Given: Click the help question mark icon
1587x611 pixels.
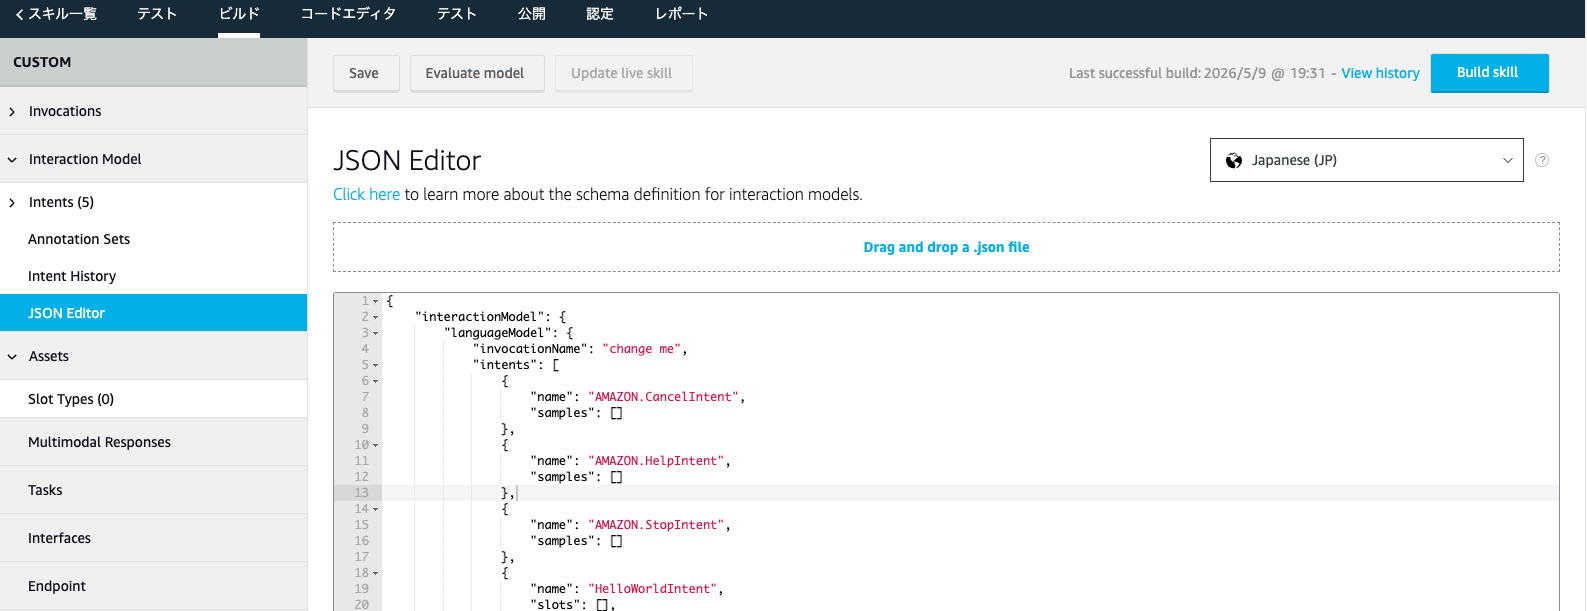Looking at the screenshot, I should point(1542,160).
